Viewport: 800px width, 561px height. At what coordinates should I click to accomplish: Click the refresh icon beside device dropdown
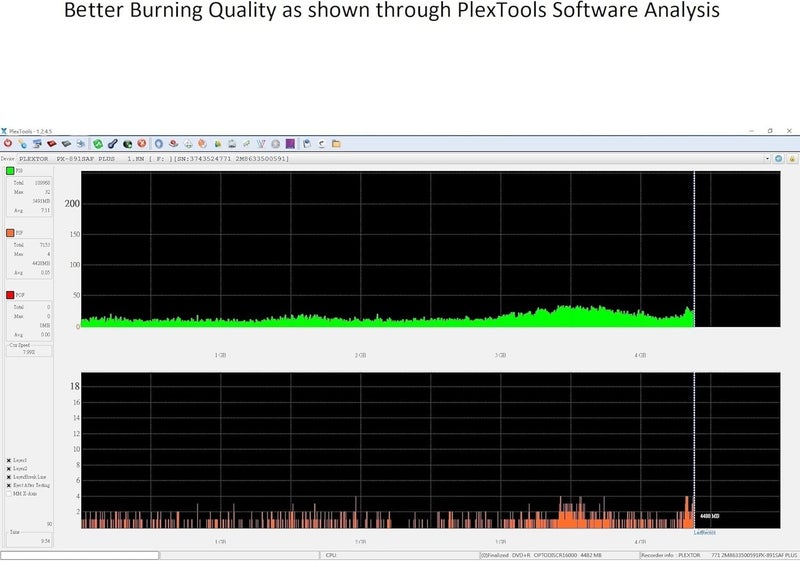pos(779,158)
